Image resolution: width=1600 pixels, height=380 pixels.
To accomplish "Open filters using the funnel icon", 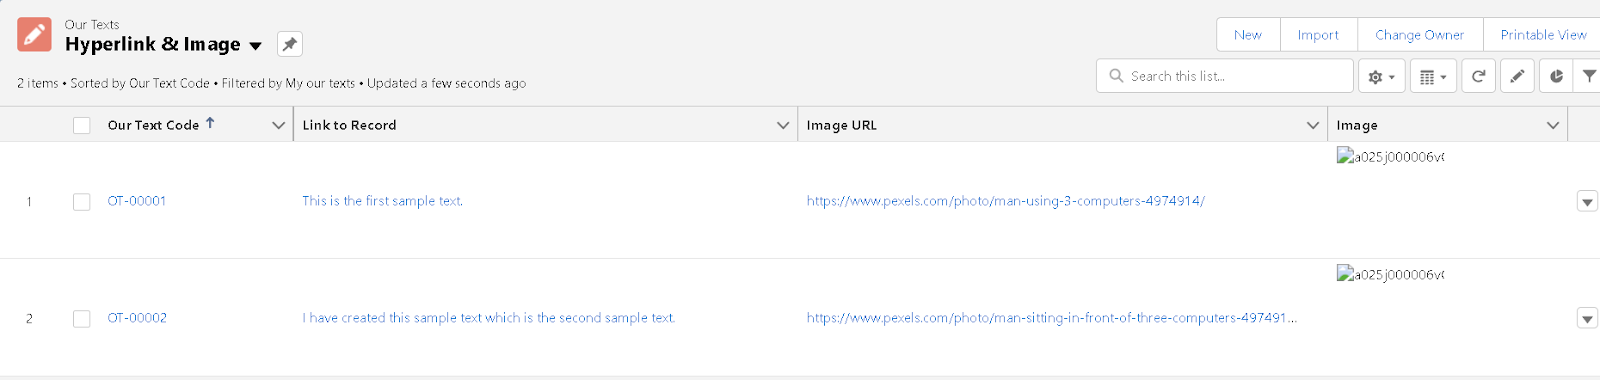I will (1589, 76).
